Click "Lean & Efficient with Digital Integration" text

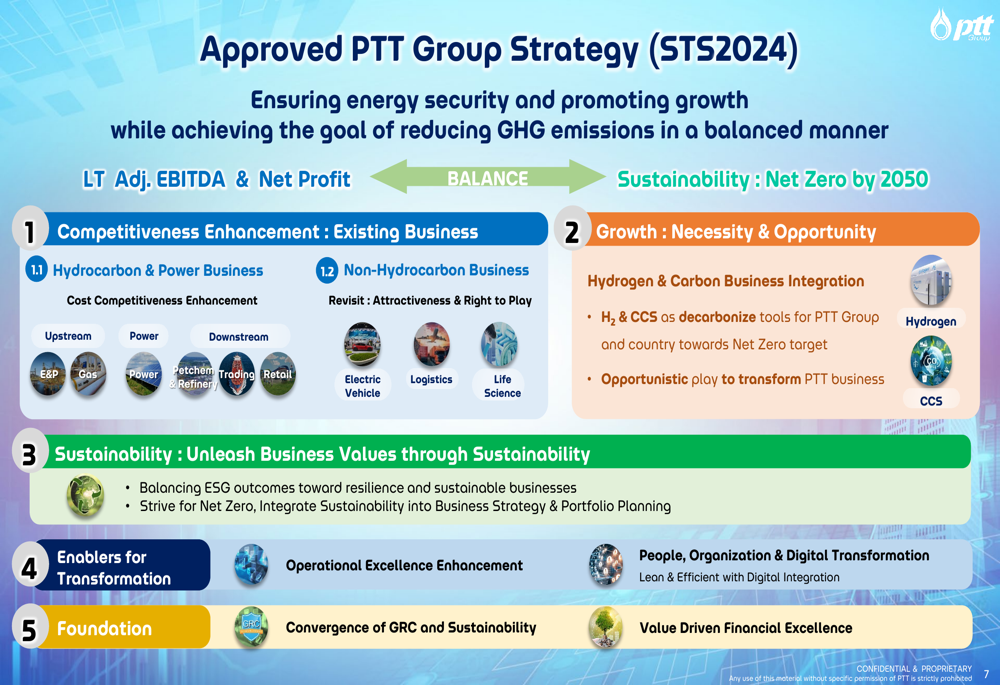coord(739,577)
